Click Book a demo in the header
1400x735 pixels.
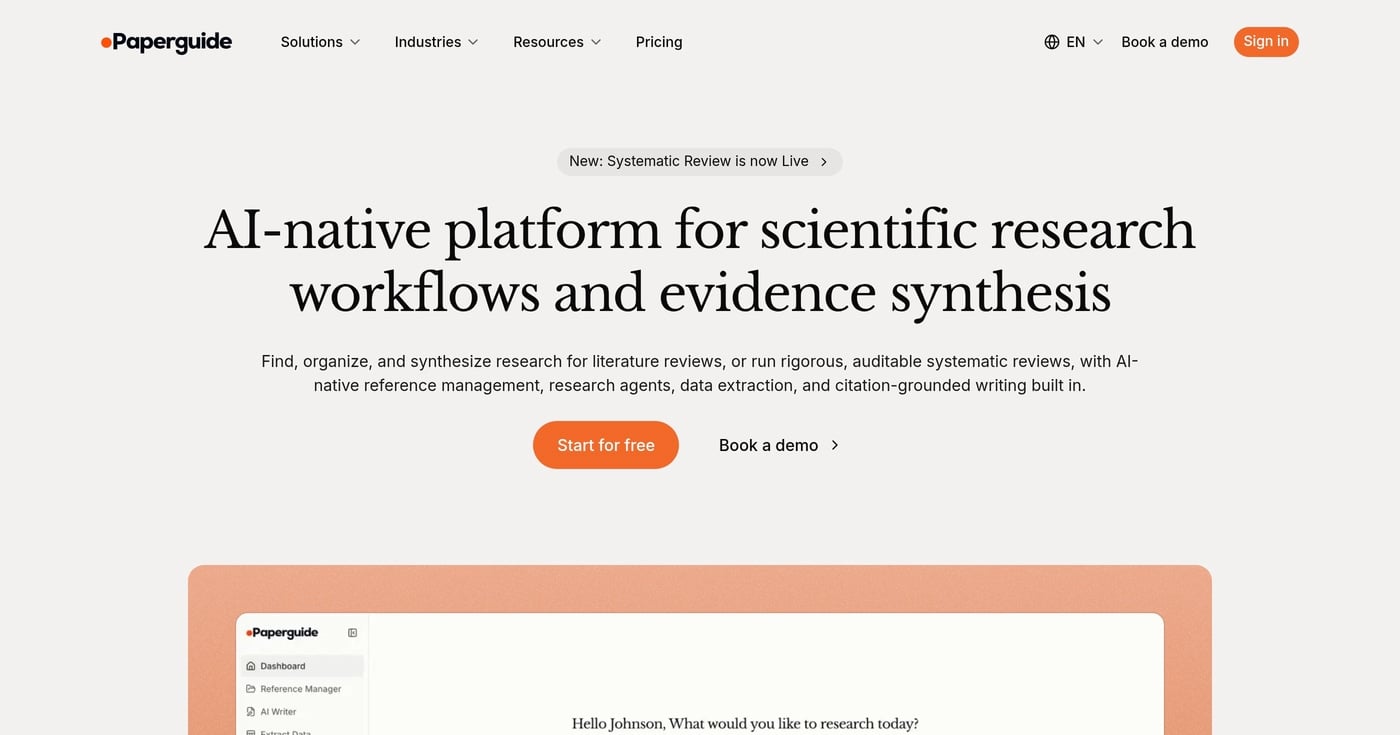pyautogui.click(x=1165, y=42)
